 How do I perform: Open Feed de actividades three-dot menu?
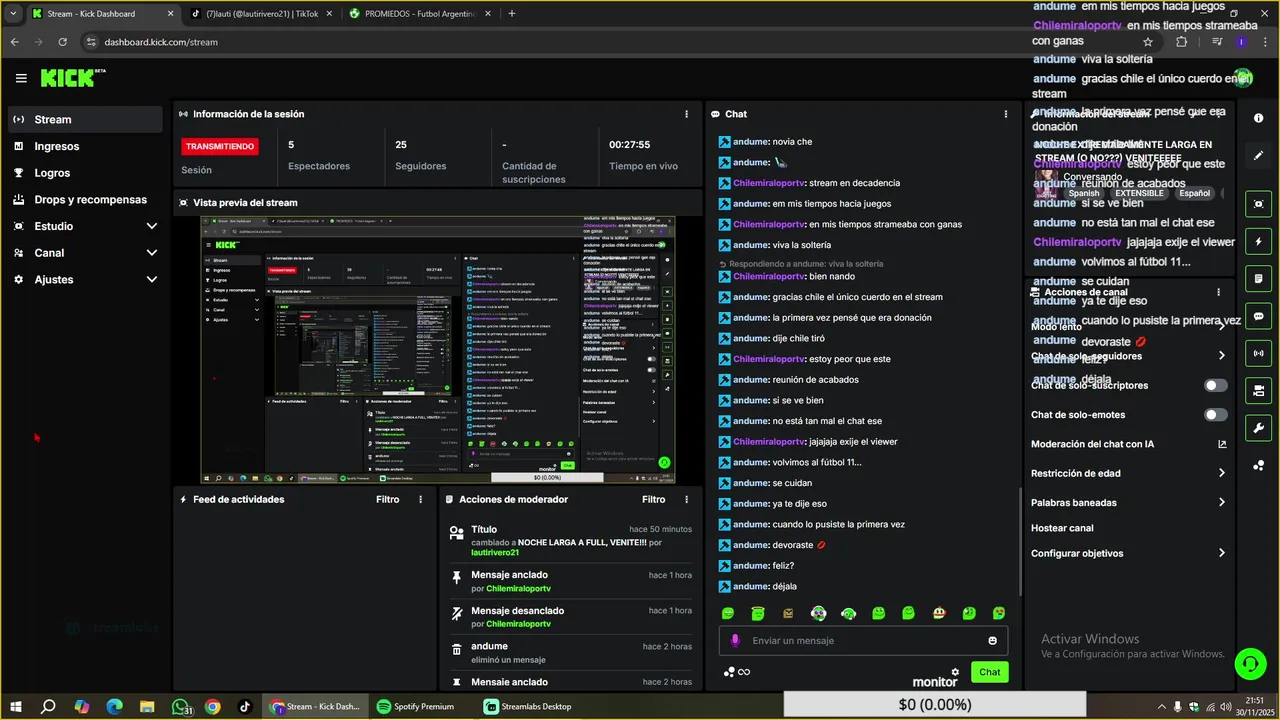click(x=420, y=499)
